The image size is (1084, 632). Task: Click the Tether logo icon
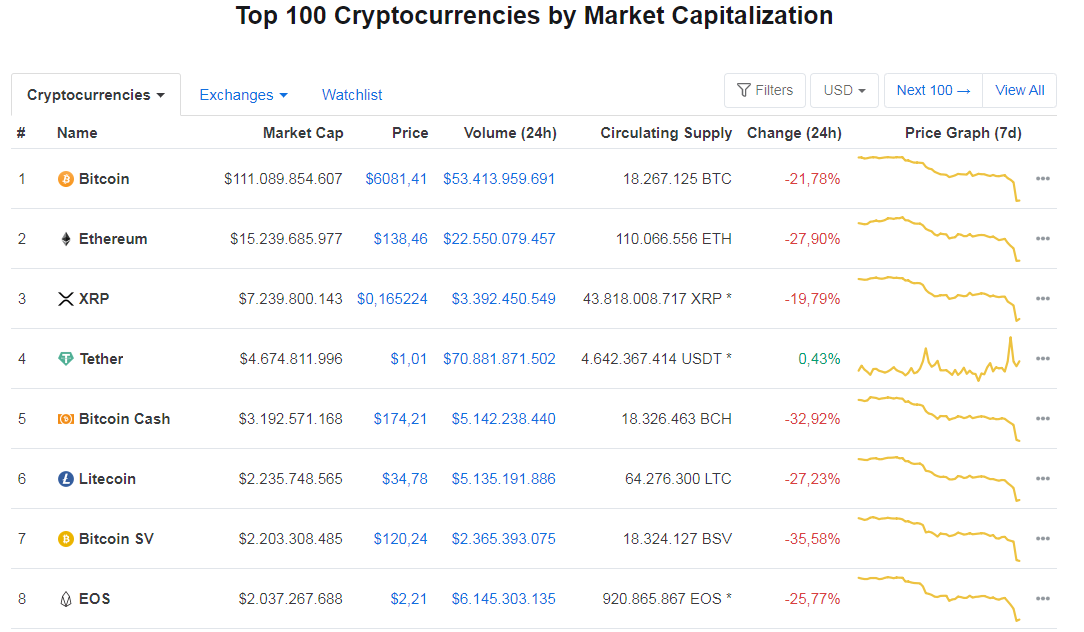[x=66, y=359]
